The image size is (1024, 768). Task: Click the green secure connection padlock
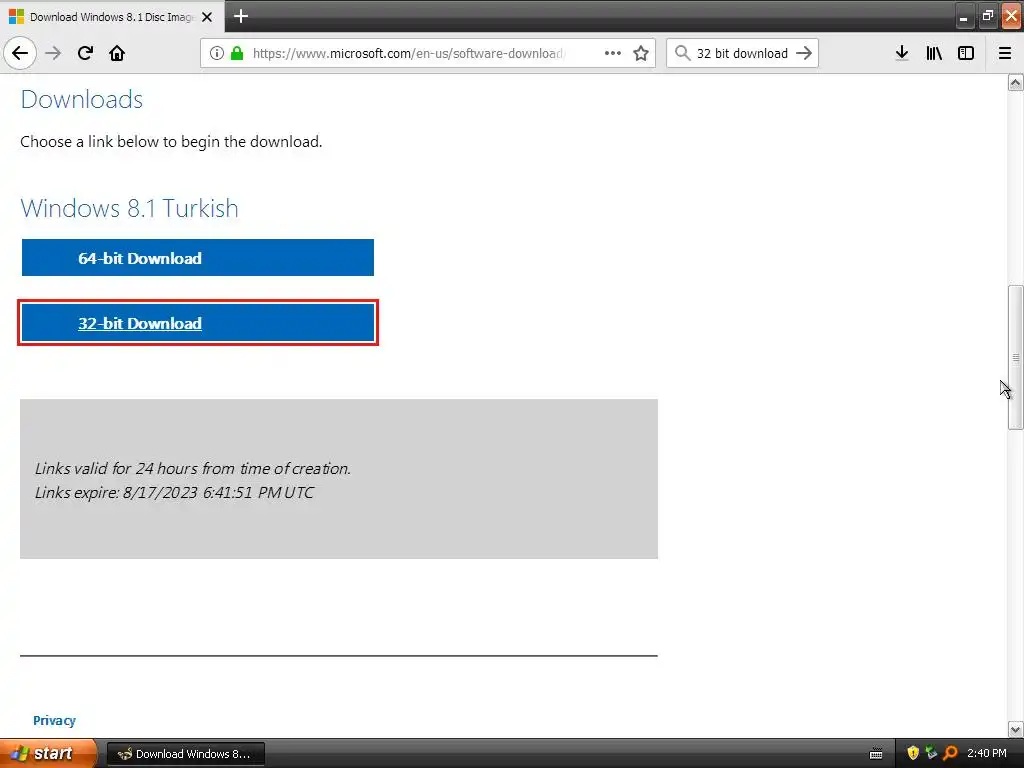coord(237,53)
